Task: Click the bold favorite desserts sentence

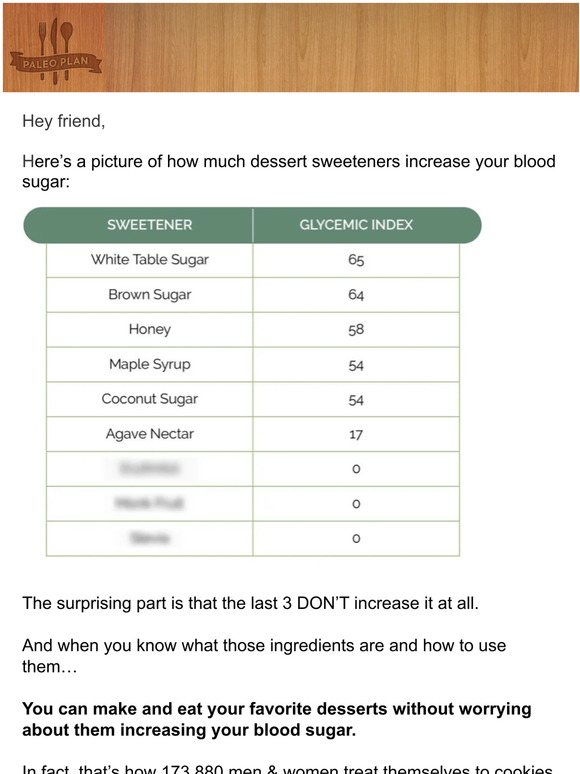Action: pos(276,719)
